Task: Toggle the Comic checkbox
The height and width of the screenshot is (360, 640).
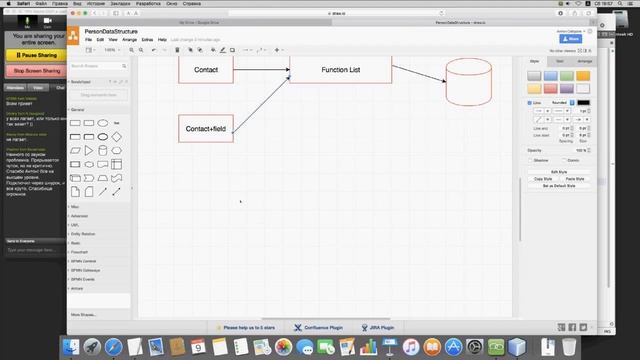Action: [564, 160]
